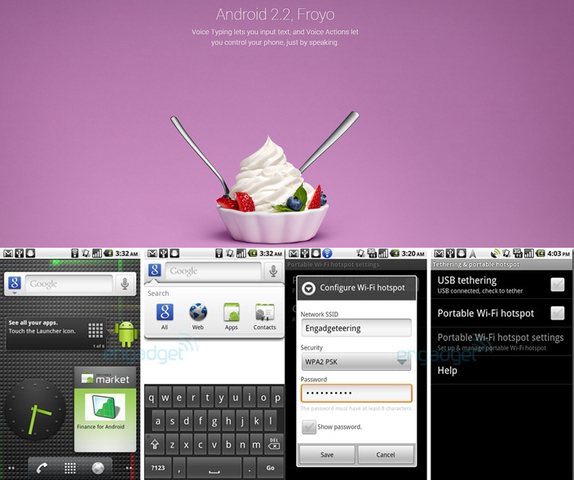
Task: Focus the Network SSID field 'Engadgeteering'
Action: point(356,328)
